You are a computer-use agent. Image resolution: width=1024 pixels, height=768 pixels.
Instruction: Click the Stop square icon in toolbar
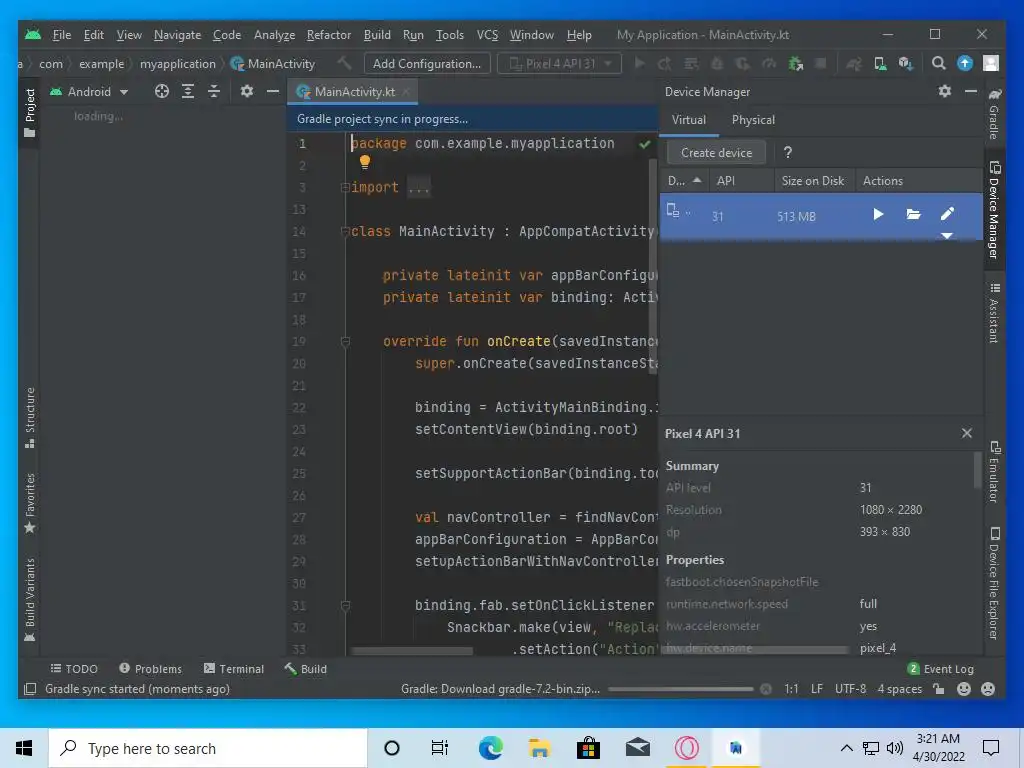[x=822, y=63]
